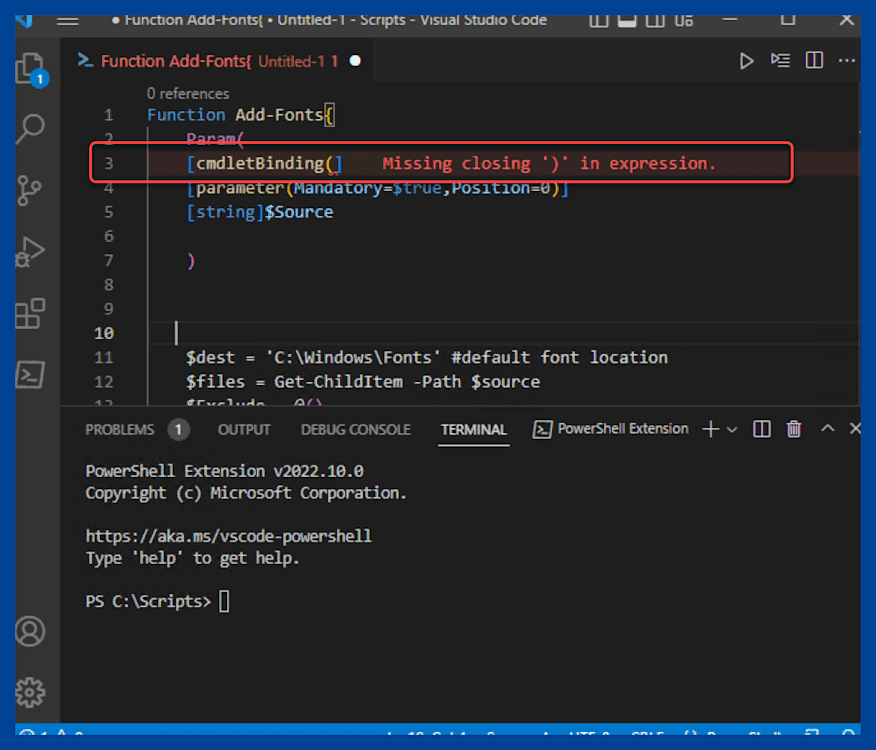Click line number 1 in gutter
Screen dimensions: 876x750
click(x=108, y=115)
